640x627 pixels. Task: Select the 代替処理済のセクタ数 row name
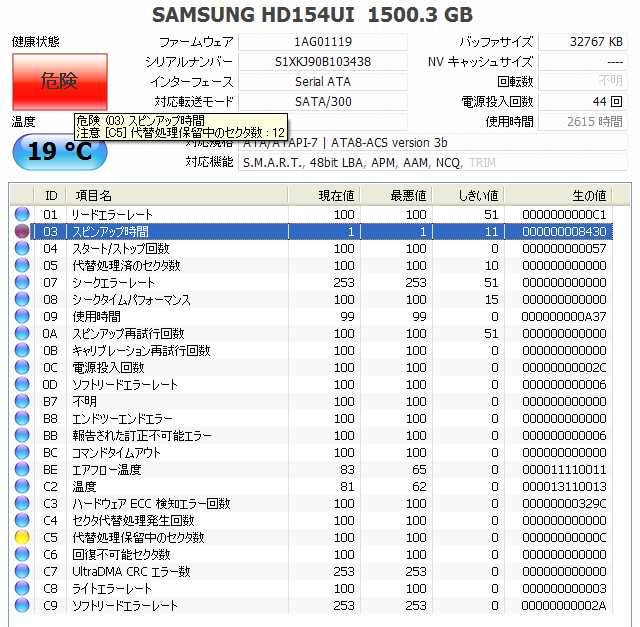coord(126,266)
